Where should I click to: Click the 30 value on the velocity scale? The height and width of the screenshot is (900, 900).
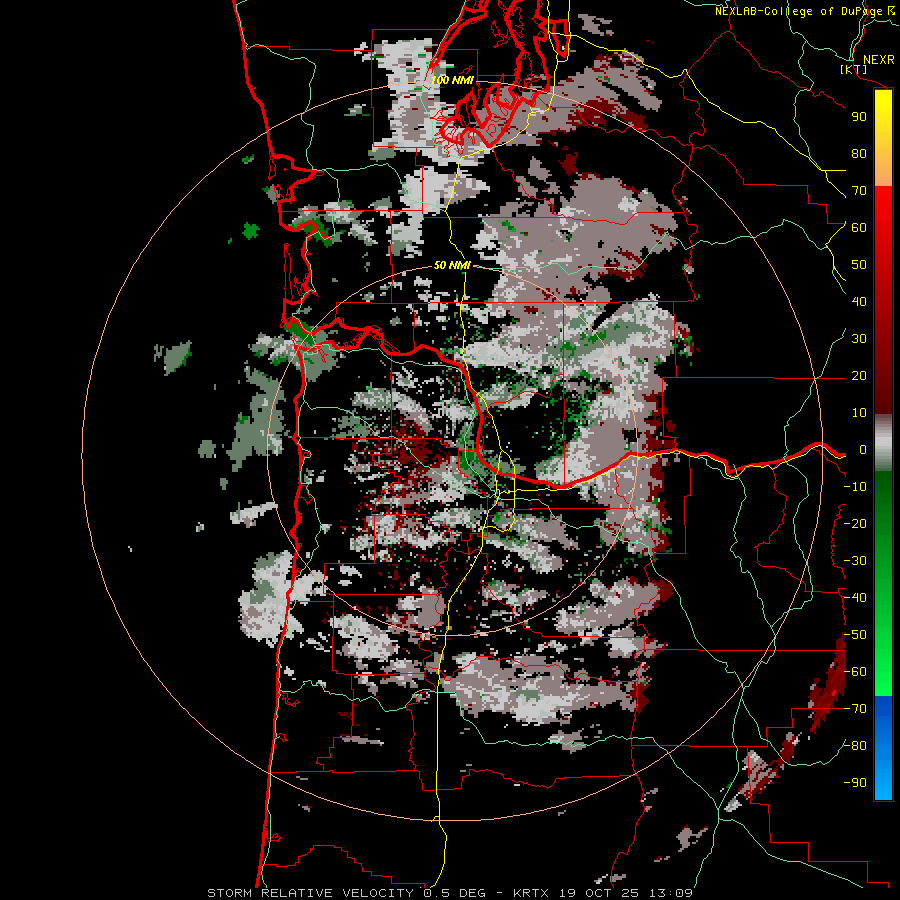point(859,339)
